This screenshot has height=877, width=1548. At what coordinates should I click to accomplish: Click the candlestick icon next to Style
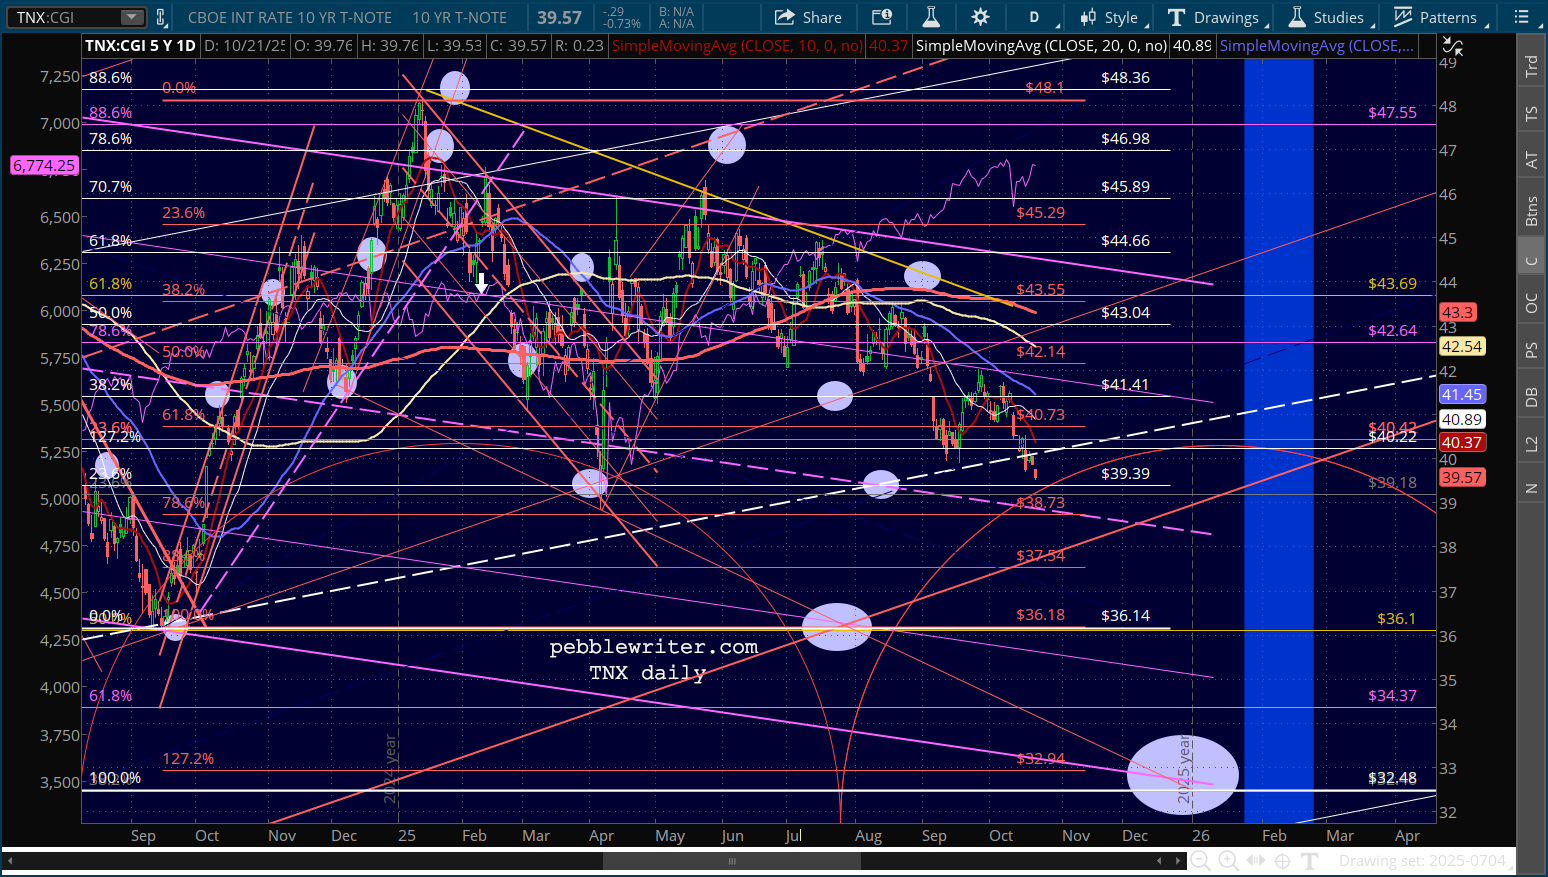point(1087,17)
